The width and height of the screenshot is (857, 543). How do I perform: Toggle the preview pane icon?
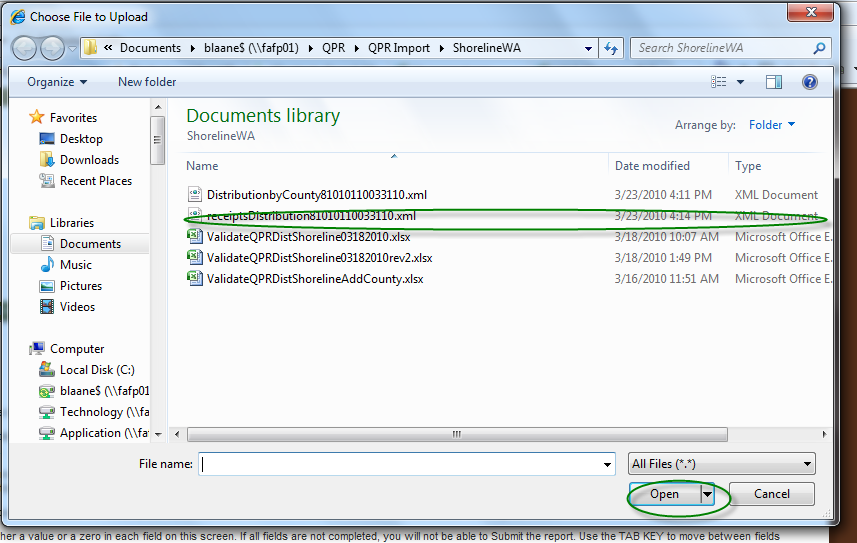773,82
